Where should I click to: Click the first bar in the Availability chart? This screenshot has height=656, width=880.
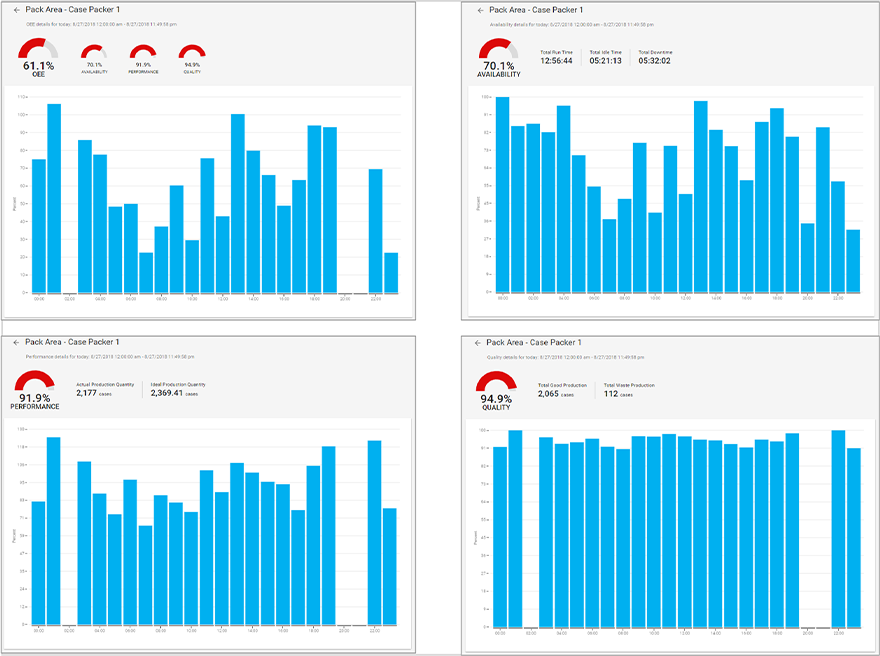502,194
